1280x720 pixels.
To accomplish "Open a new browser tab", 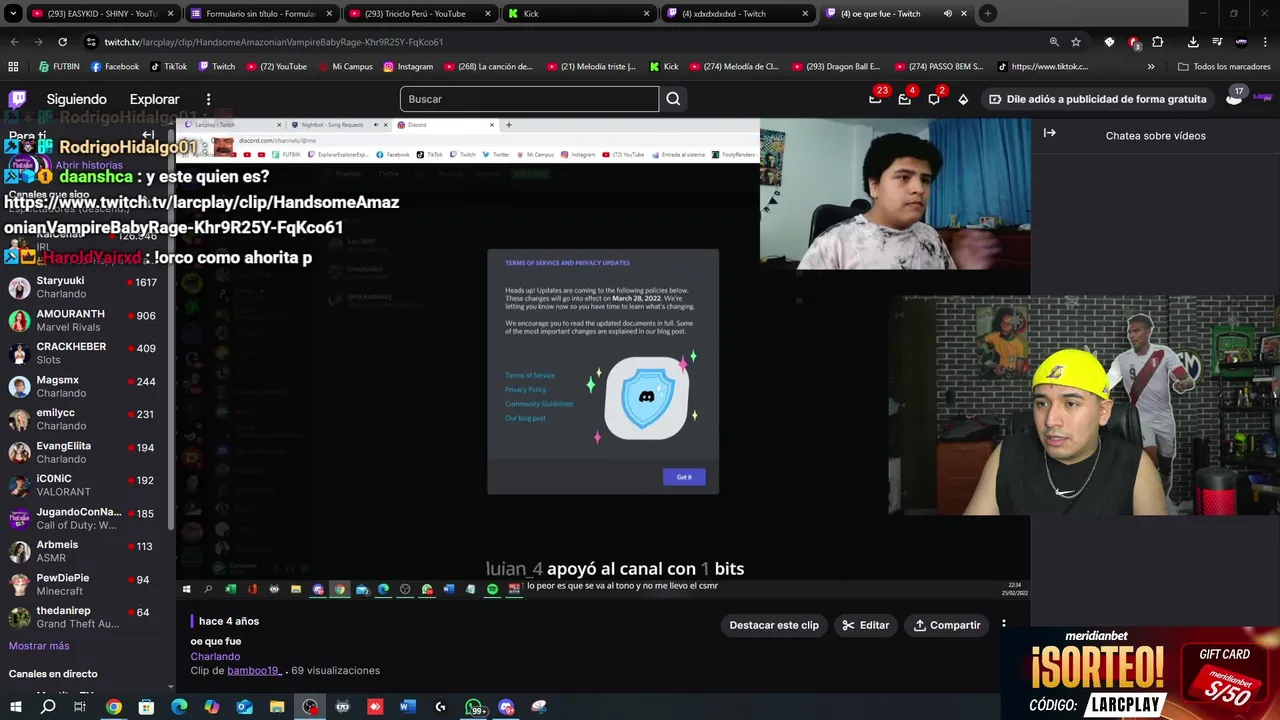I will (x=987, y=14).
